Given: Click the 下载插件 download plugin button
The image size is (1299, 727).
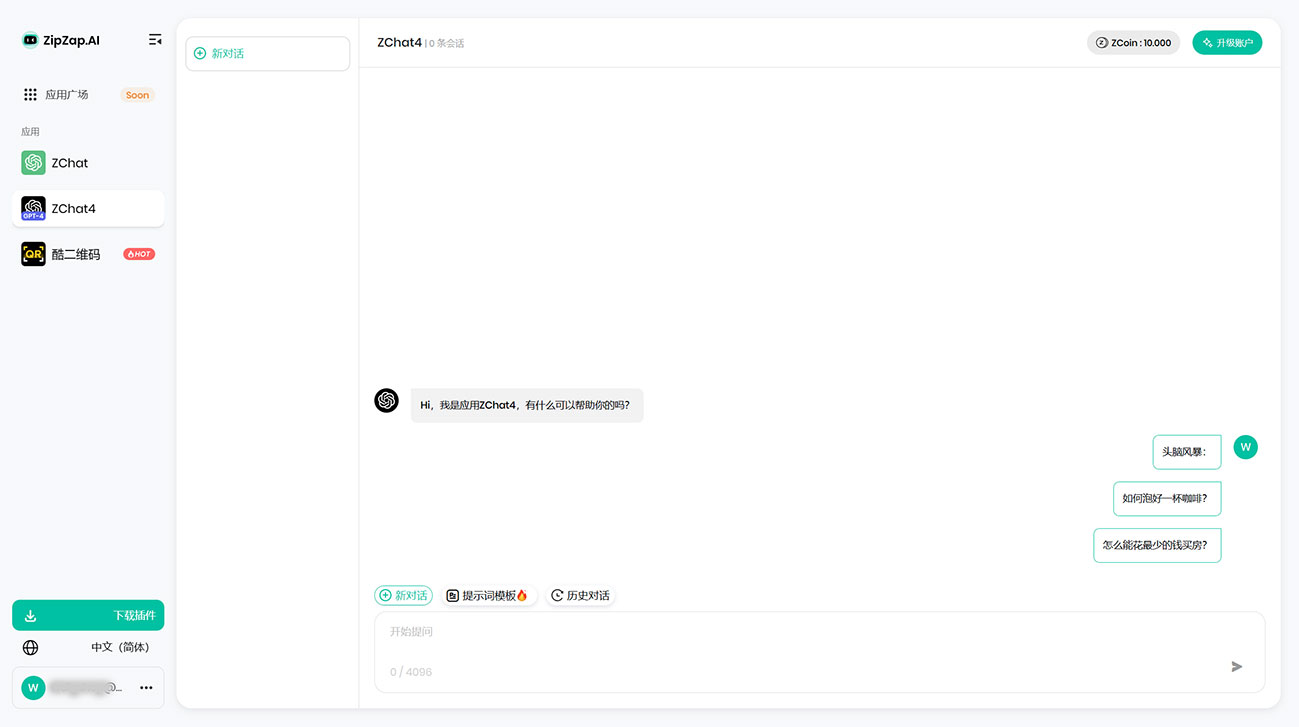Looking at the screenshot, I should [88, 614].
